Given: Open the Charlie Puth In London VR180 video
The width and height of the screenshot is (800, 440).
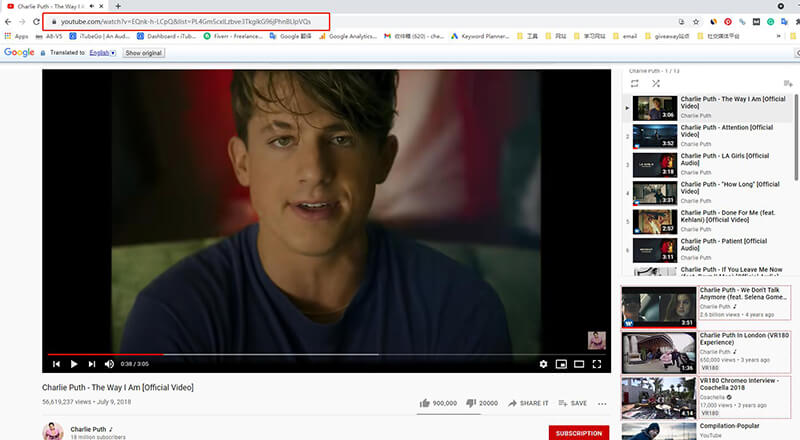Looking at the screenshot, I should 706,352.
